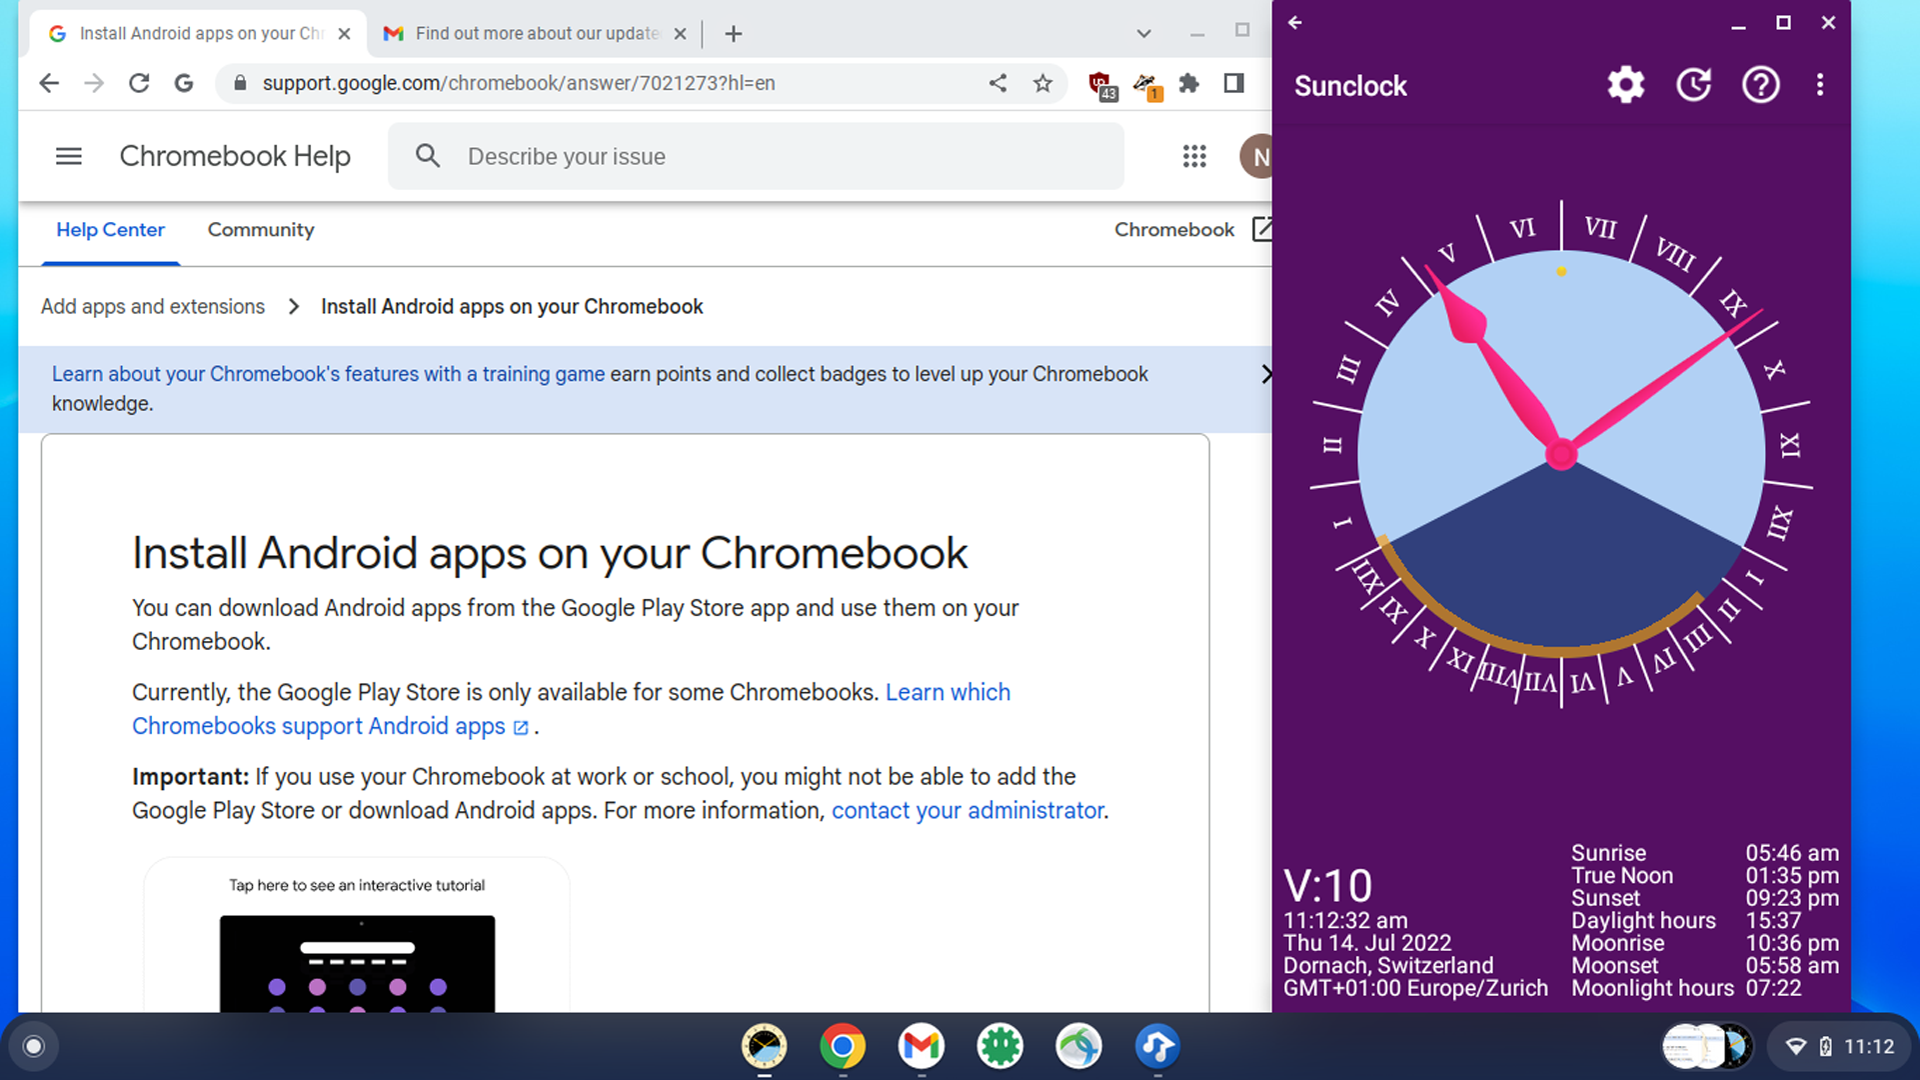Open the status tray with clock

pos(1839,1046)
